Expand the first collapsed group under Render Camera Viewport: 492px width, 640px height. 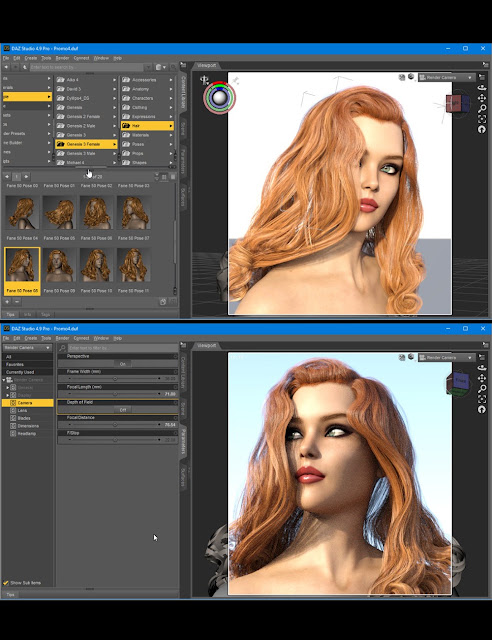coord(8,387)
